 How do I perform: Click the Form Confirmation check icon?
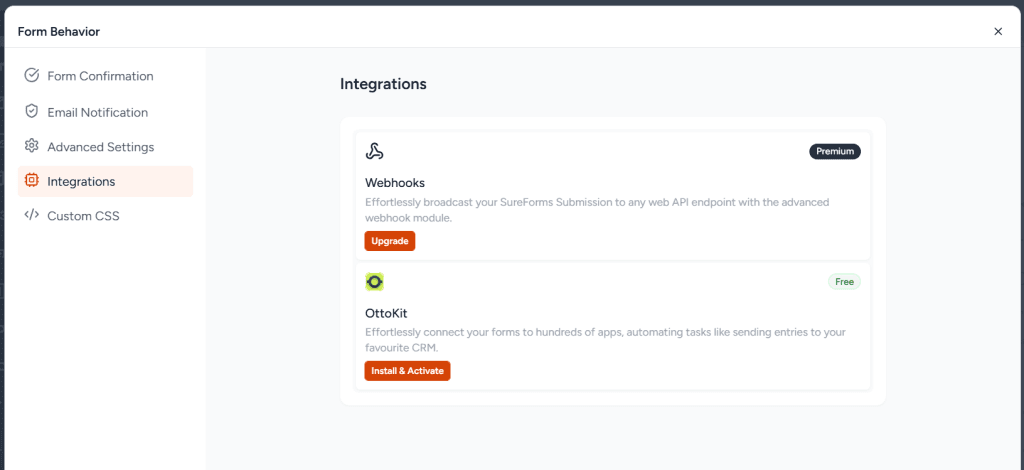pos(32,76)
